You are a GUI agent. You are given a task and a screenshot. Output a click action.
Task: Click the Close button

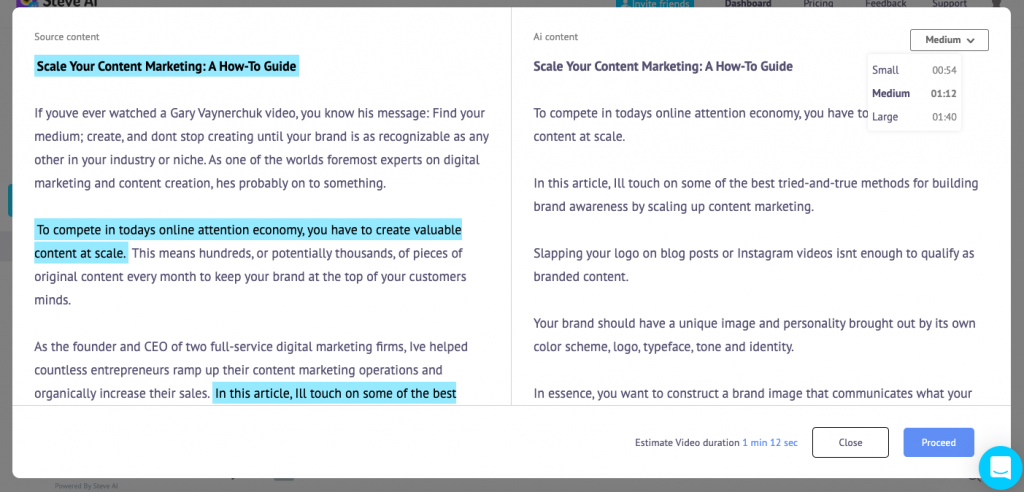tap(850, 442)
